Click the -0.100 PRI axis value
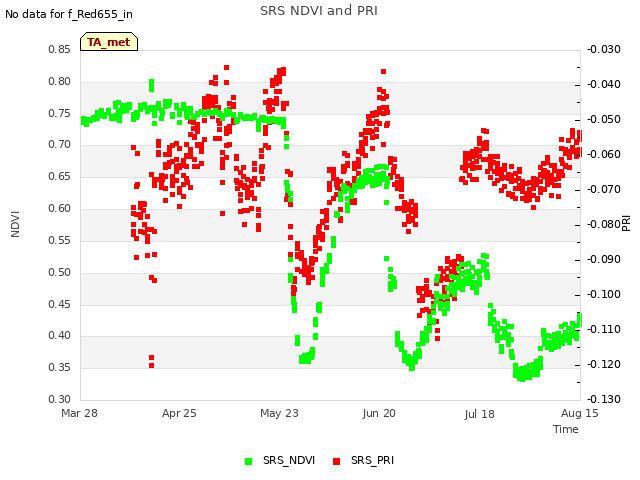 point(604,294)
